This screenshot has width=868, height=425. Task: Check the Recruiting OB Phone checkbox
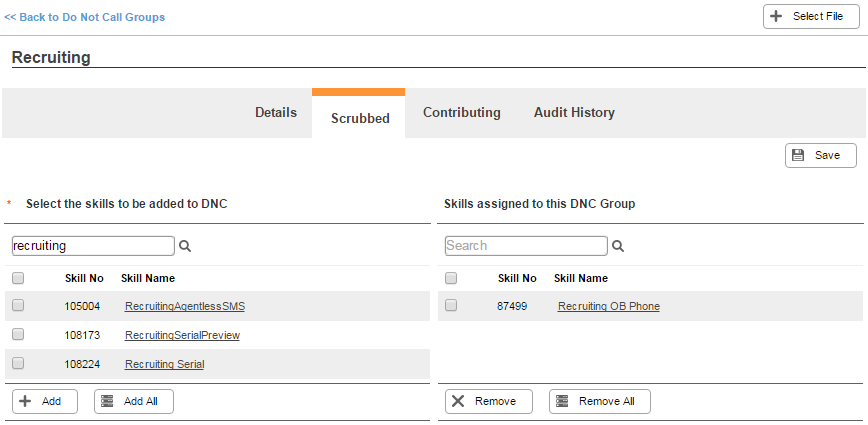coord(451,305)
